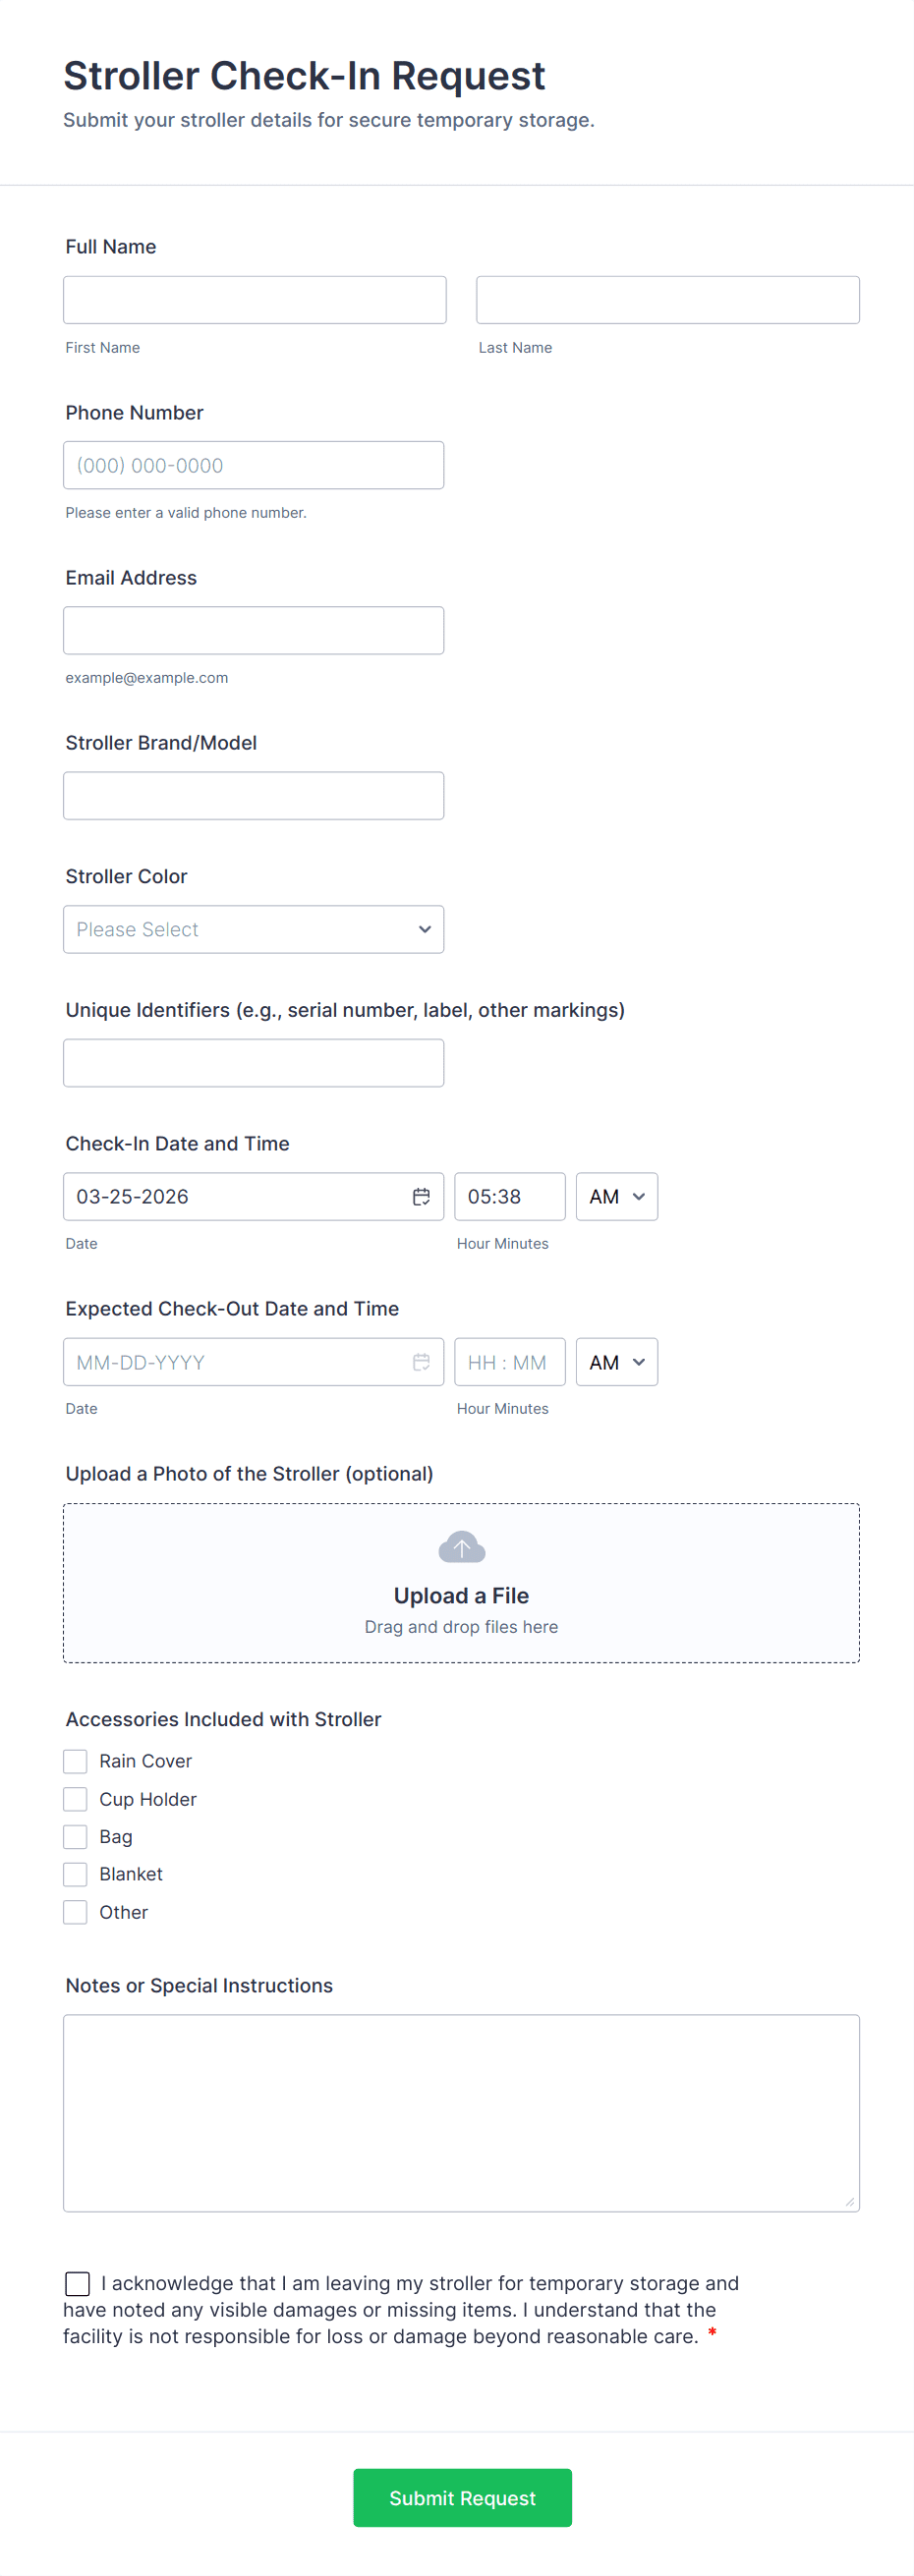Tick the Cup Holder accessory box
914x2576 pixels.
75,1798
